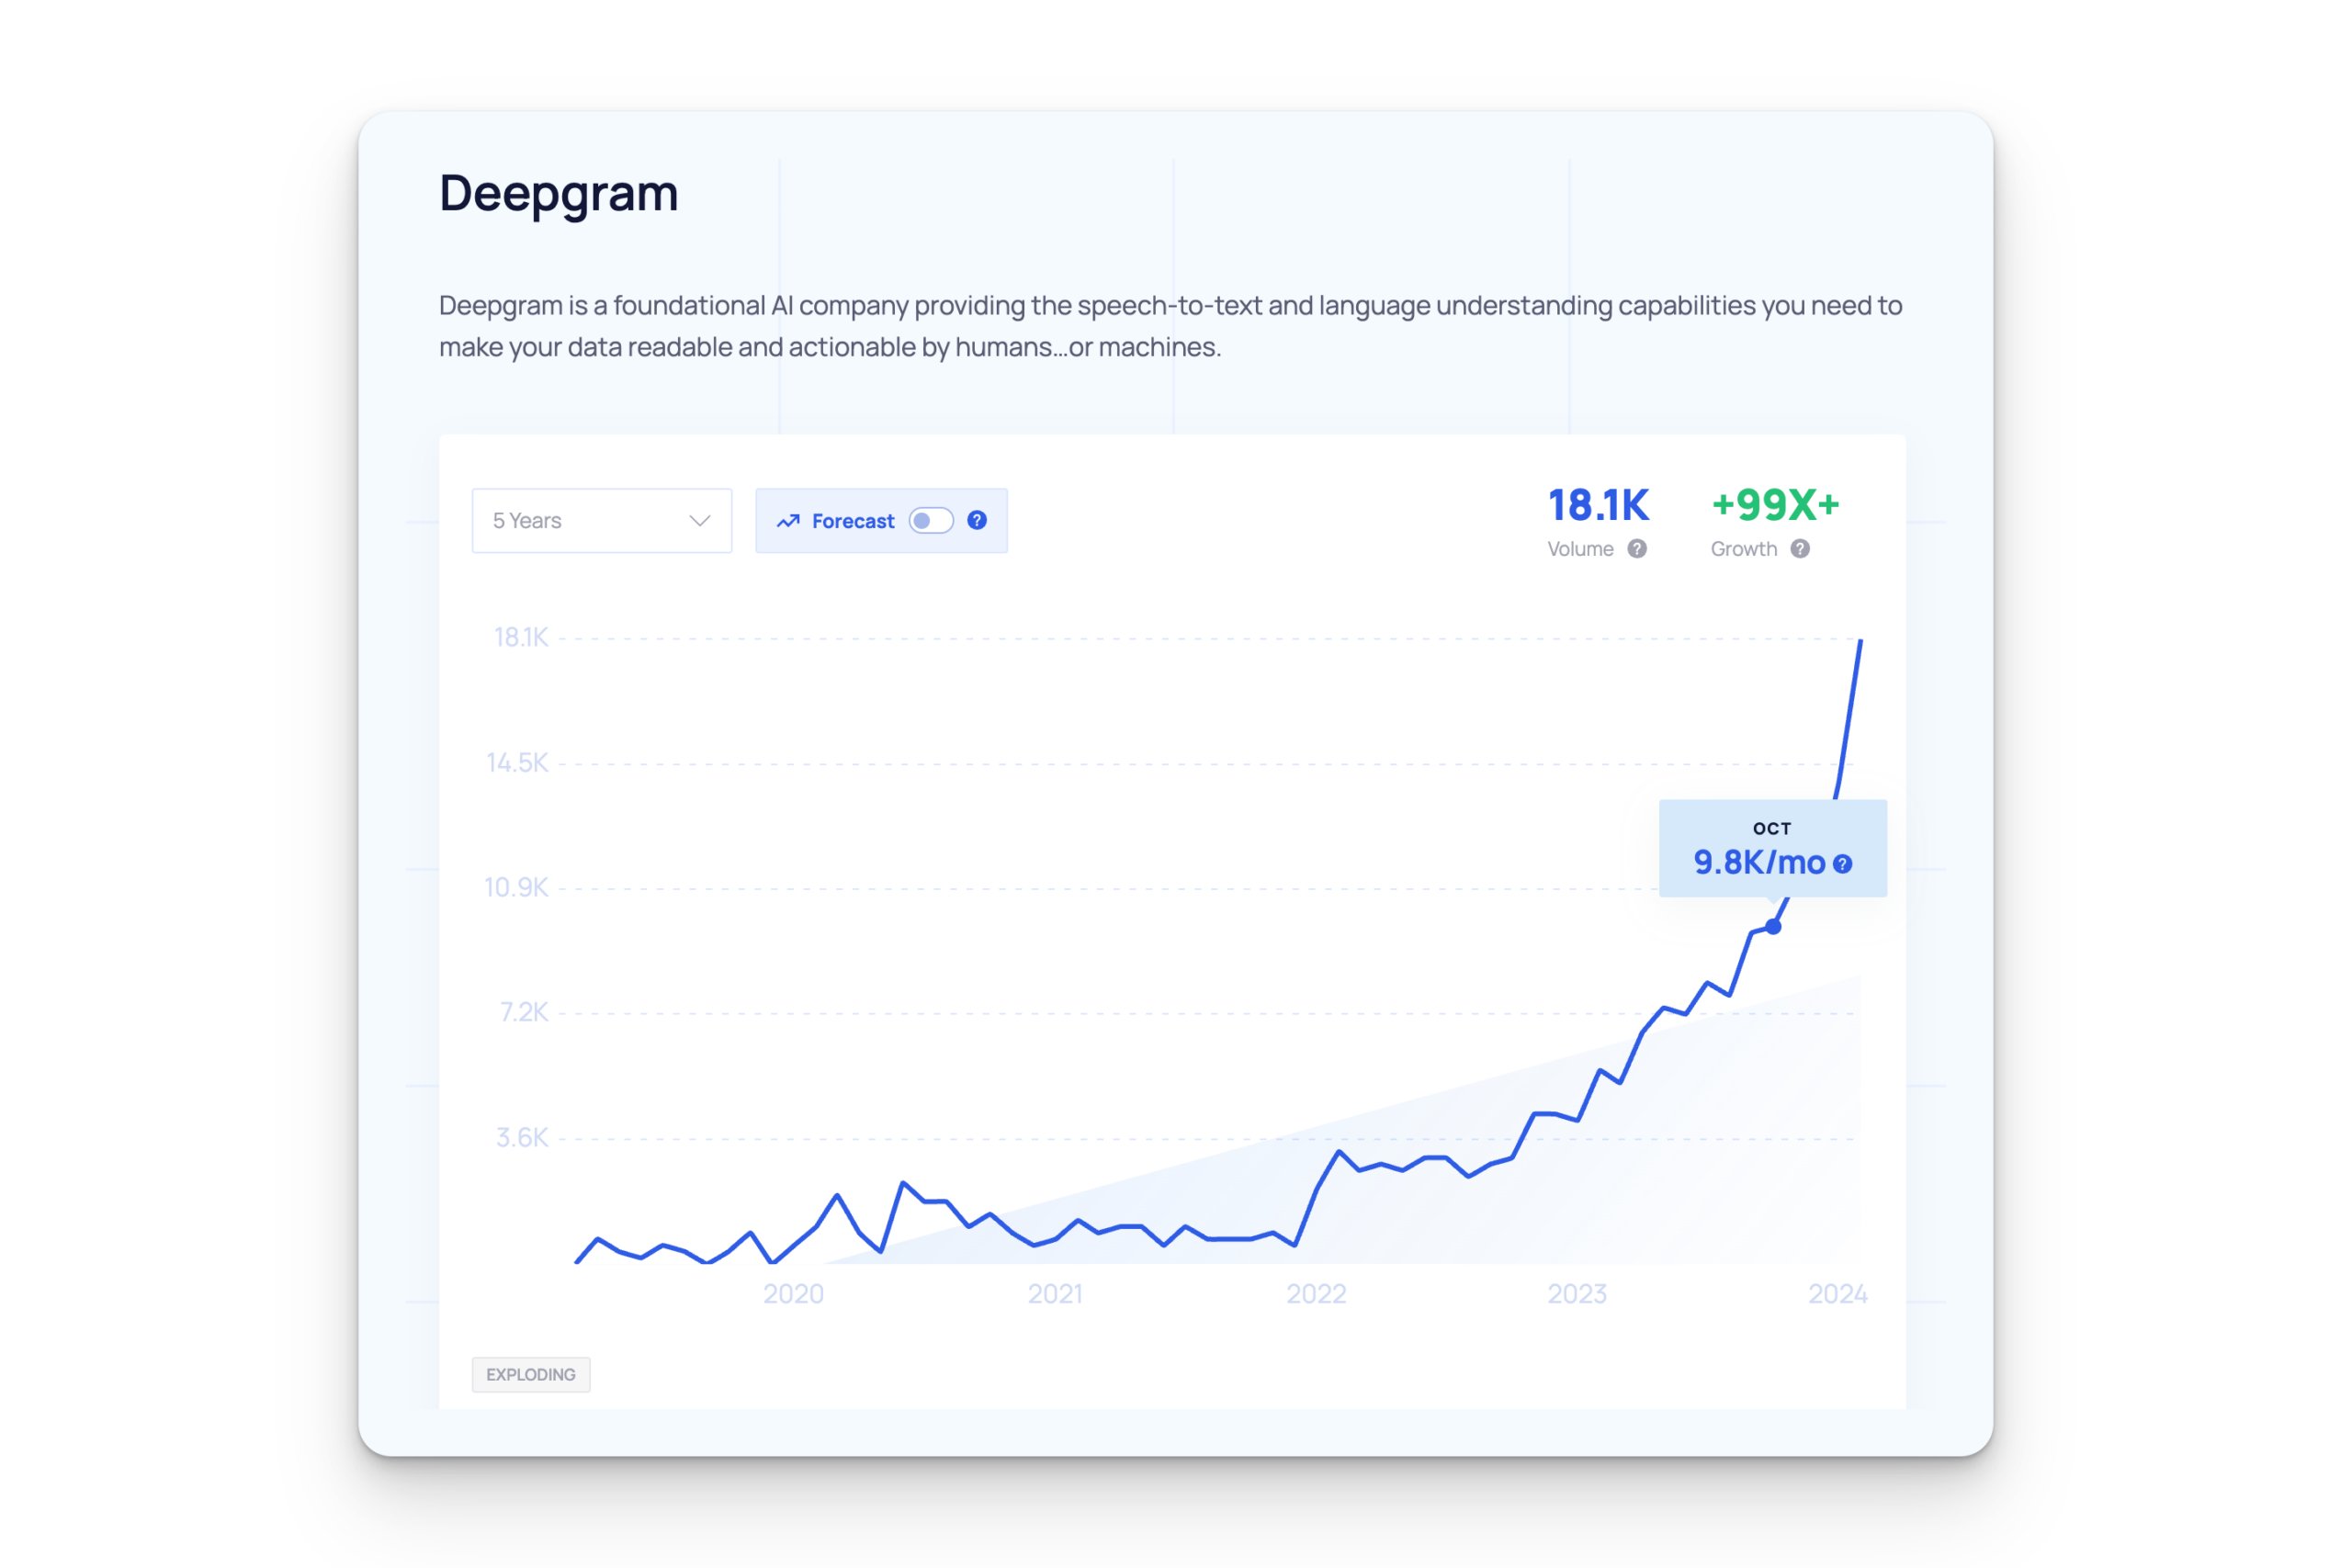Click the OCT label in the chart tooltip
Image resolution: width=2352 pixels, height=1568 pixels.
click(x=1772, y=828)
